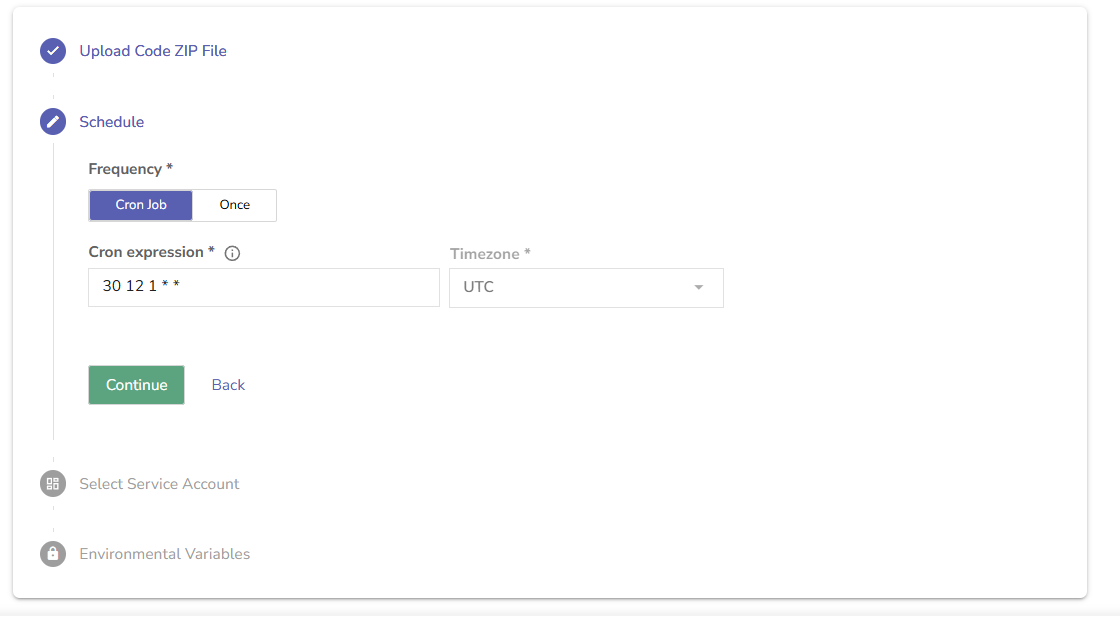Click the UTC value in Timezone field
This screenshot has width=1120, height=630.
pyautogui.click(x=479, y=288)
